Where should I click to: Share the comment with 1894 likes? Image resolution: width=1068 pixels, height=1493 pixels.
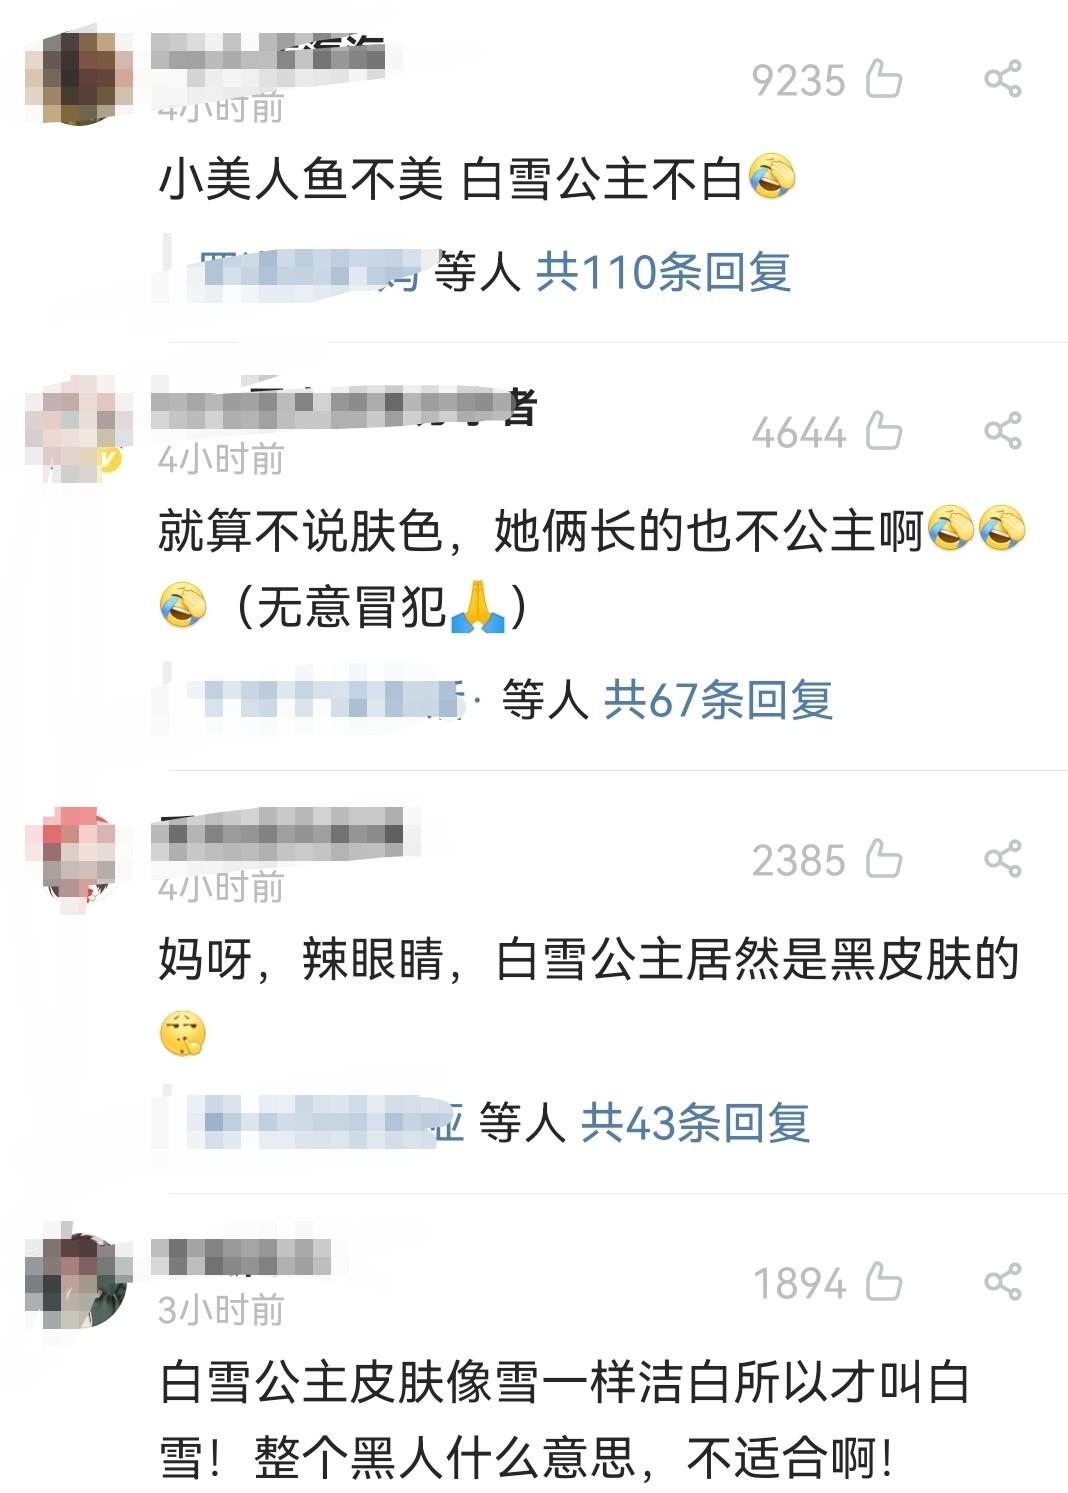1003,1282
